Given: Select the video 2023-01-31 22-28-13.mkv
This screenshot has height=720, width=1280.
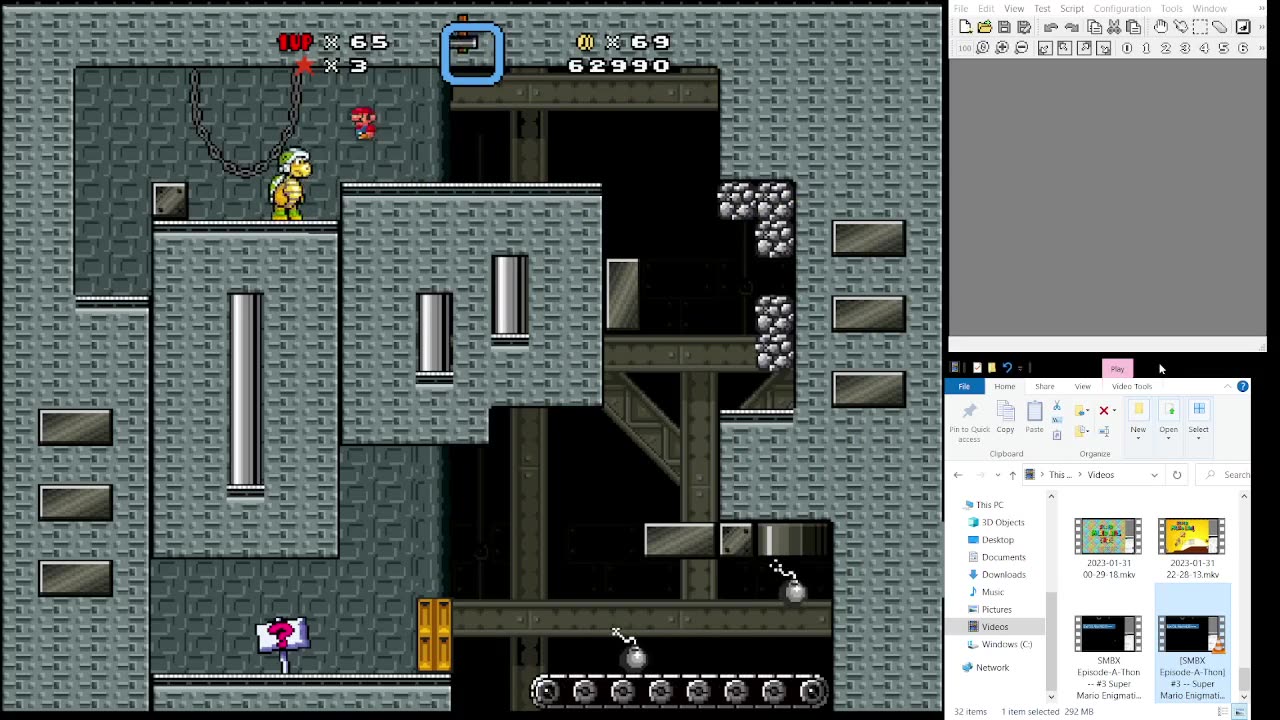Looking at the screenshot, I should click(1191, 549).
